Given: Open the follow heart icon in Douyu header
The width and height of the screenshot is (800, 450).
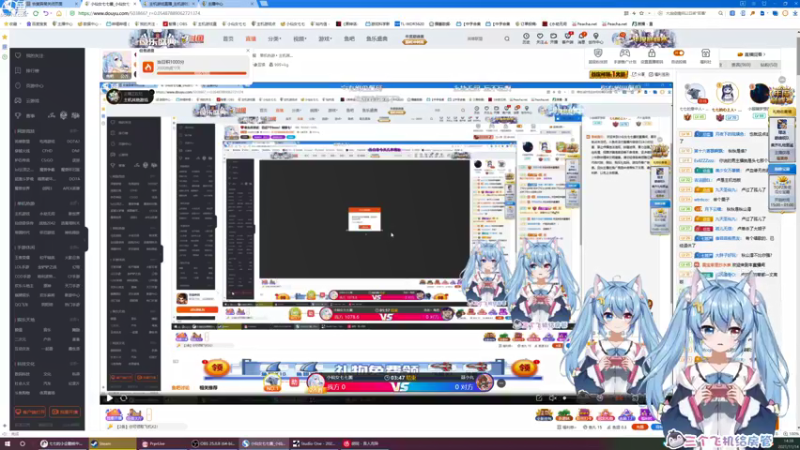Looking at the screenshot, I should 540,38.
